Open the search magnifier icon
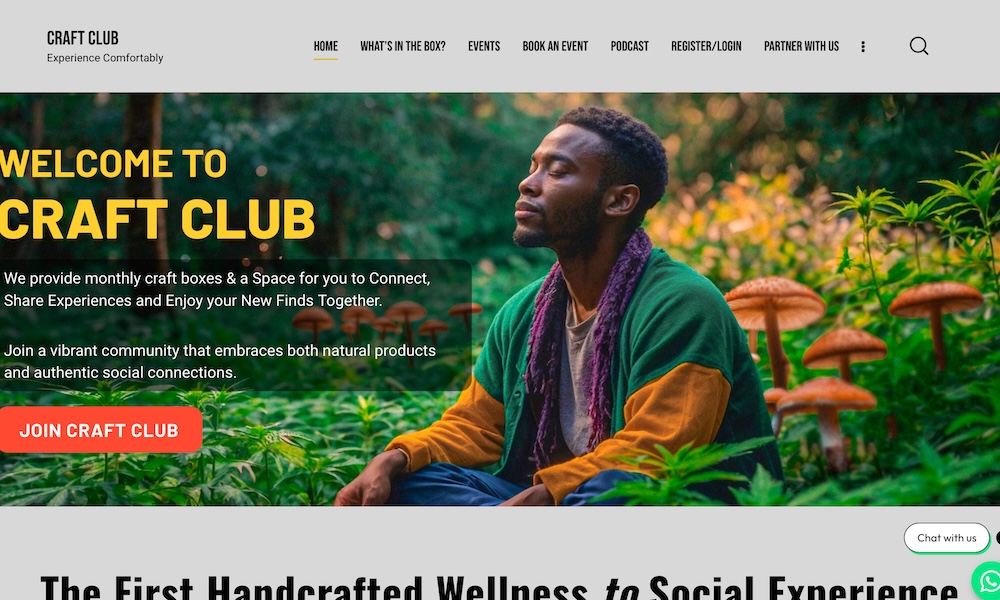This screenshot has height=600, width=1000. point(918,46)
